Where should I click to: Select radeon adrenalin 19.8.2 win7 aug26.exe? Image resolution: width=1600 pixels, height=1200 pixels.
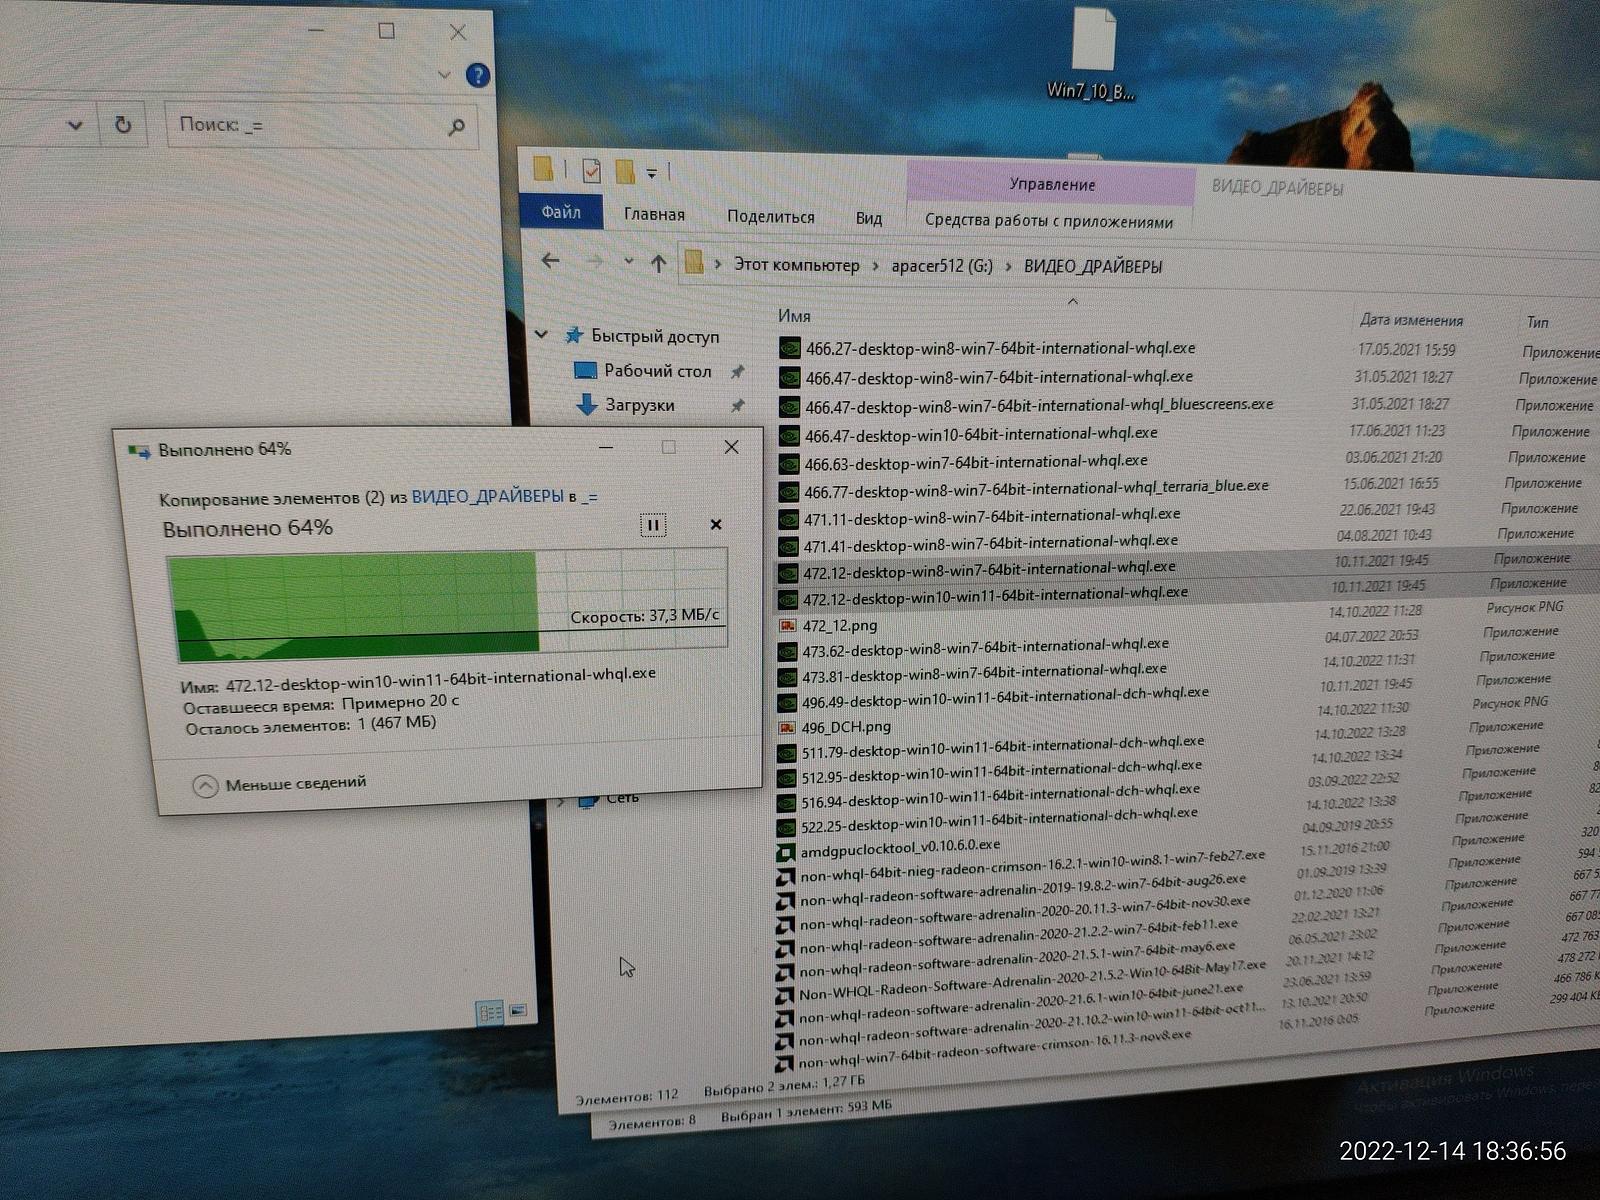click(1022, 888)
